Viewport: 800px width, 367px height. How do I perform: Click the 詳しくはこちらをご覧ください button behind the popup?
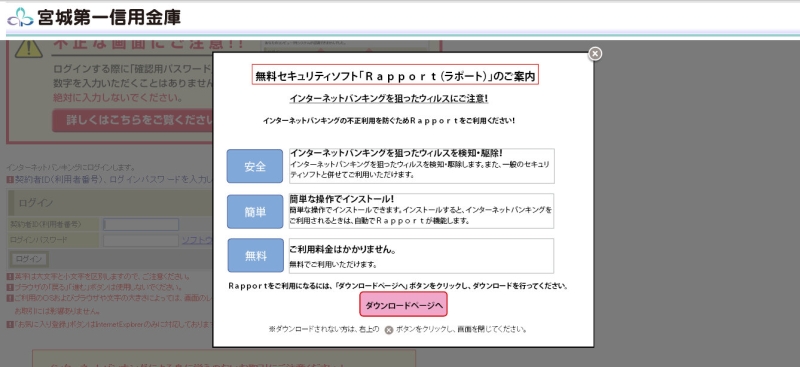point(133,120)
